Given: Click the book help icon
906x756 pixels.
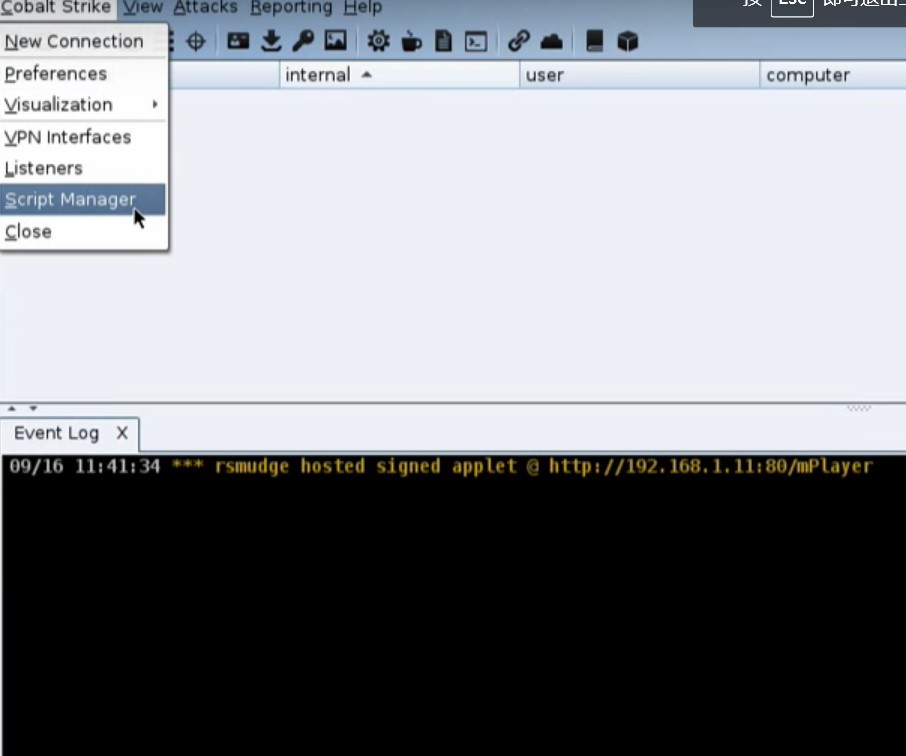Looking at the screenshot, I should pos(595,41).
